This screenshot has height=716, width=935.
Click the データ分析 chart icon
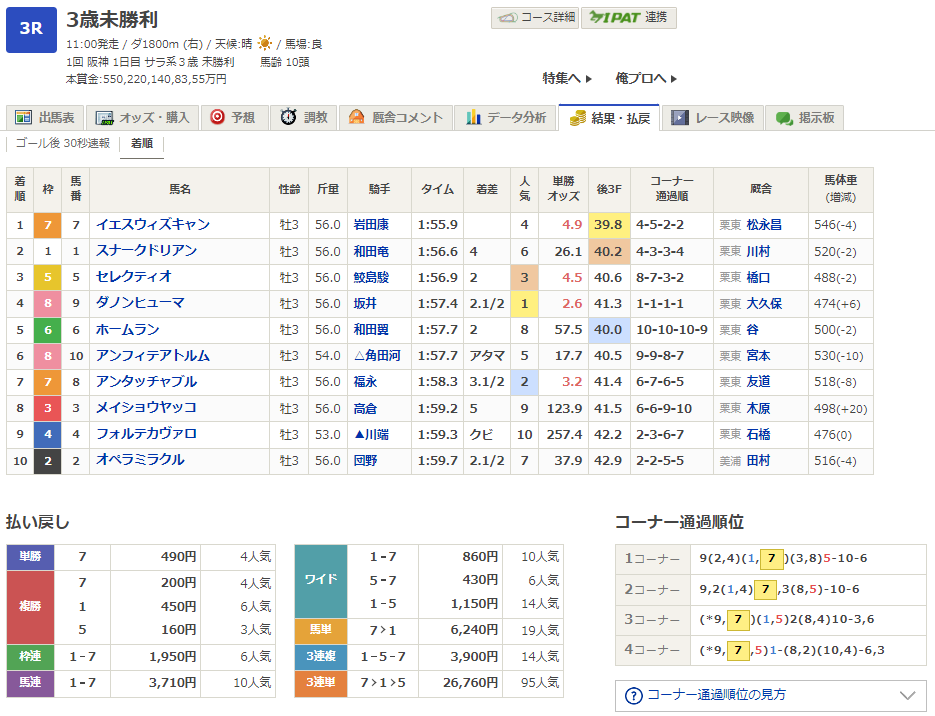tap(473, 118)
